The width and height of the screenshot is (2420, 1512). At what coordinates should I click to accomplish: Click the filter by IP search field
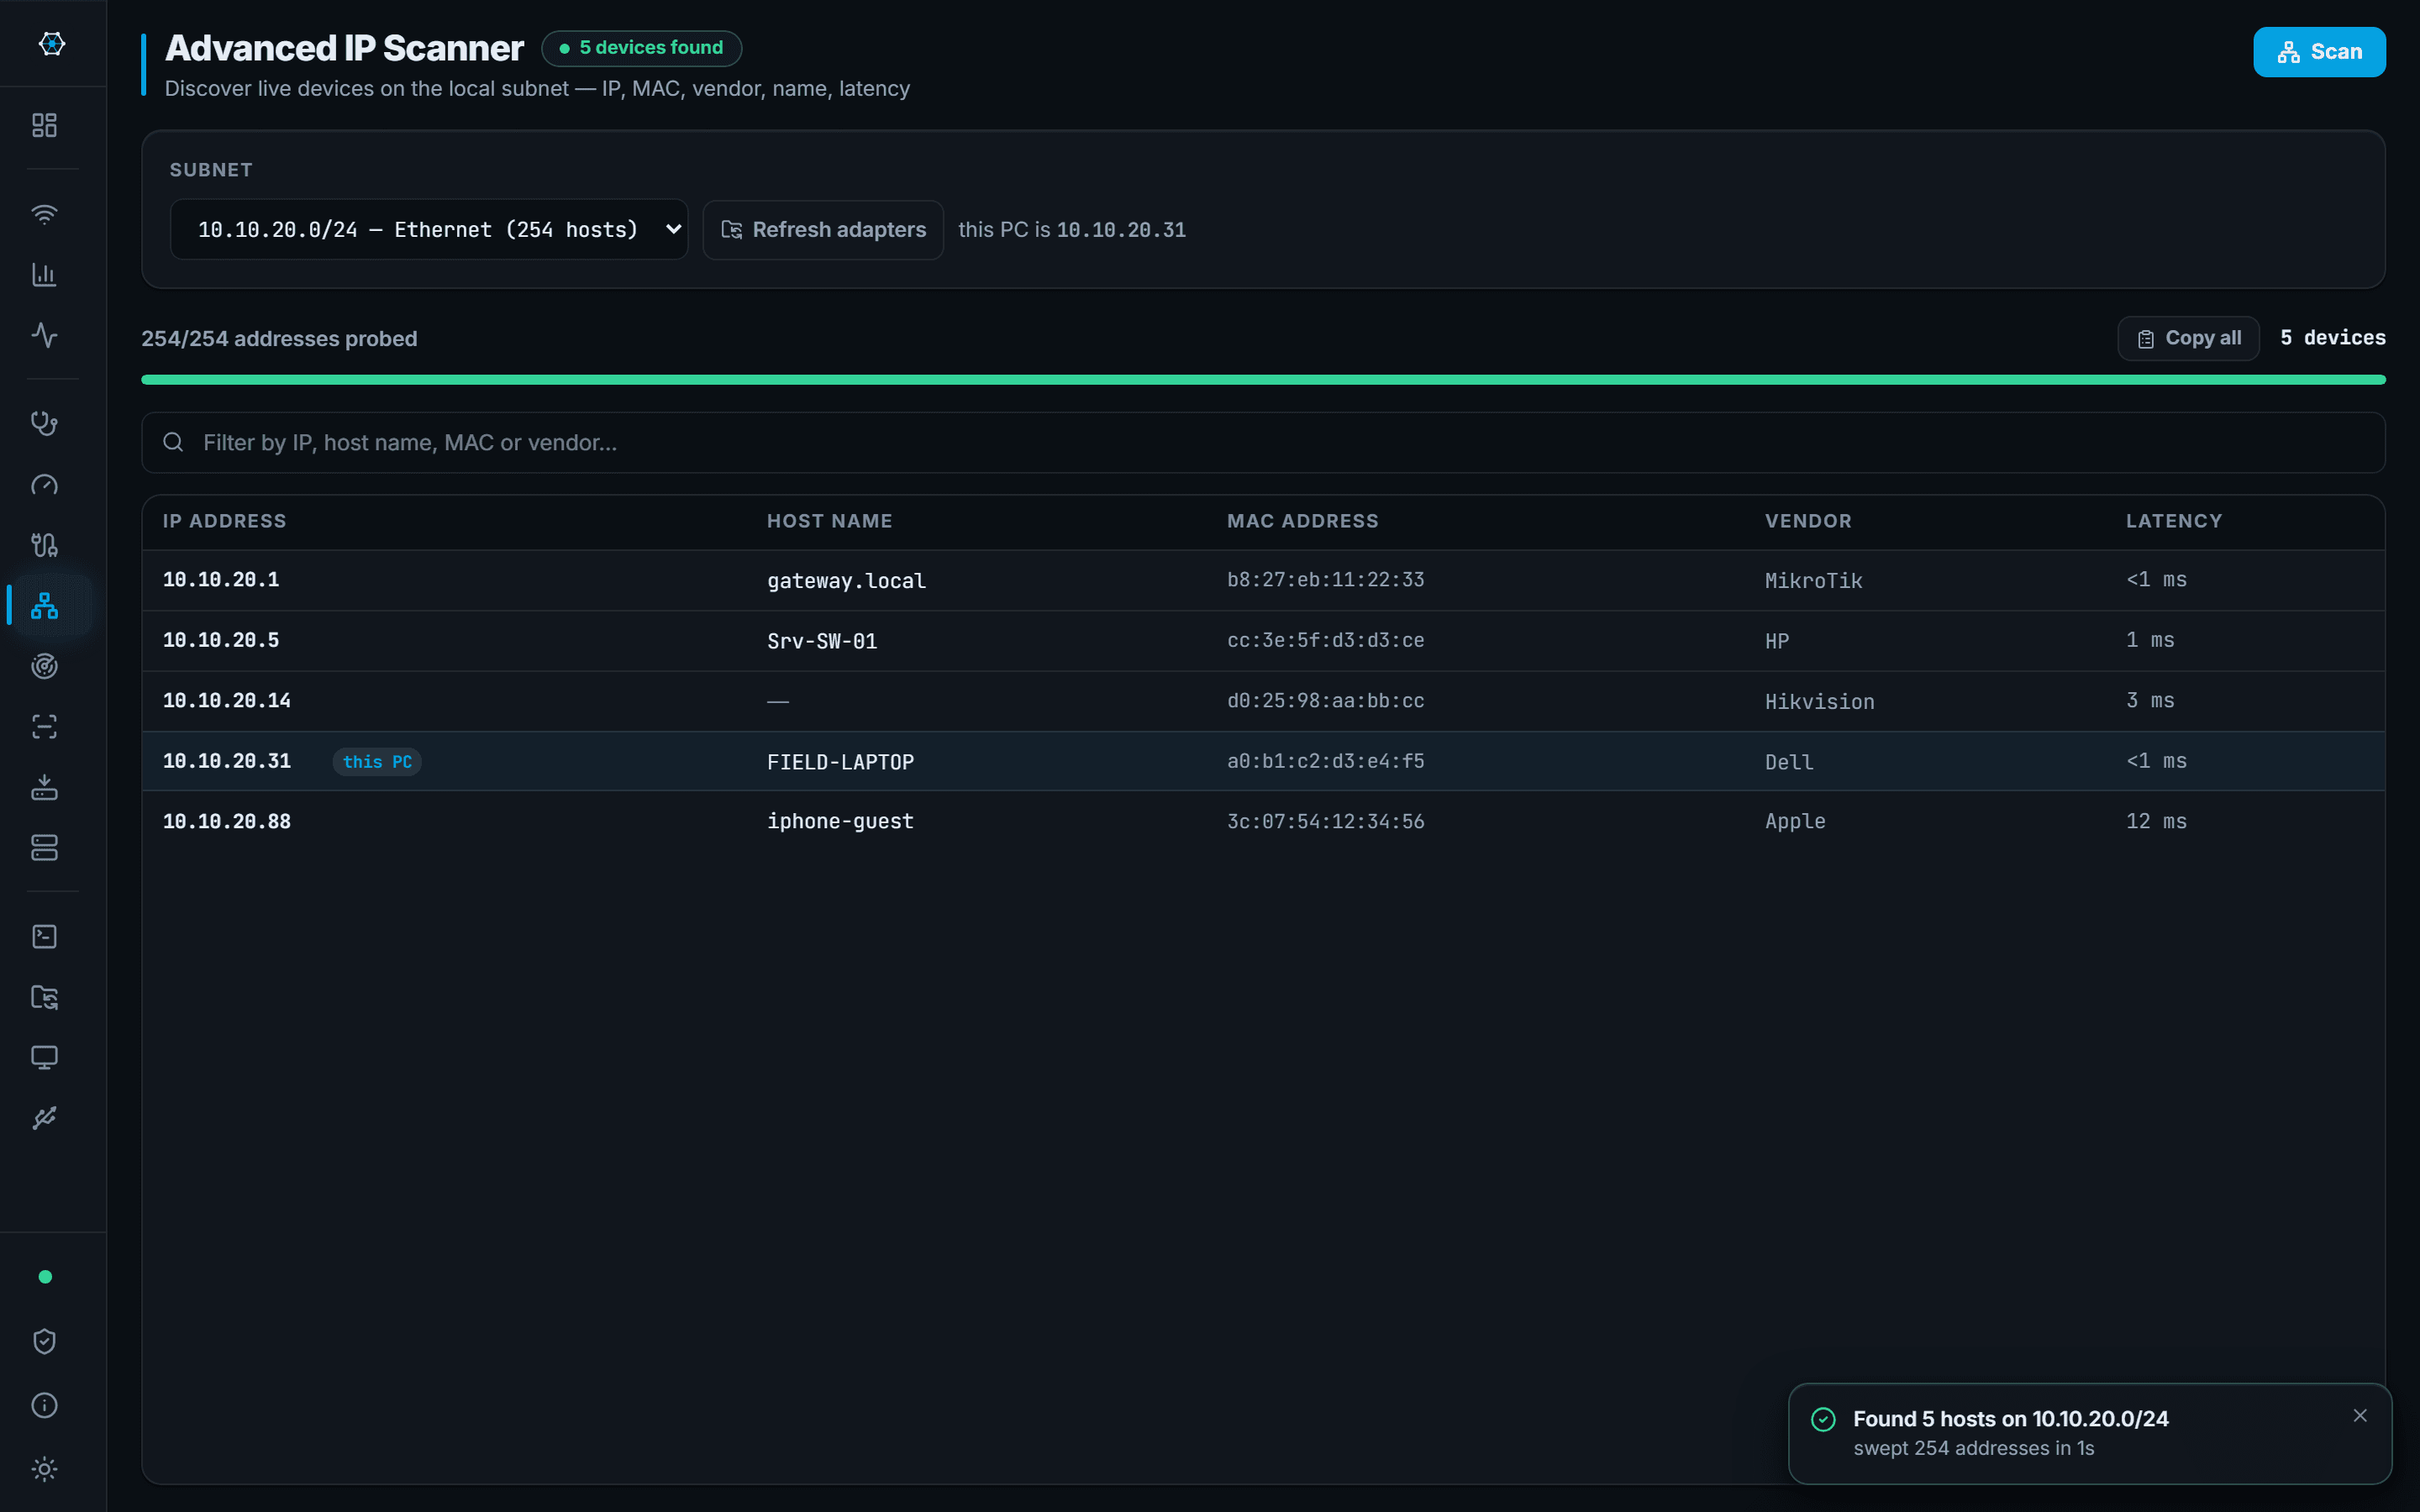click(1263, 442)
